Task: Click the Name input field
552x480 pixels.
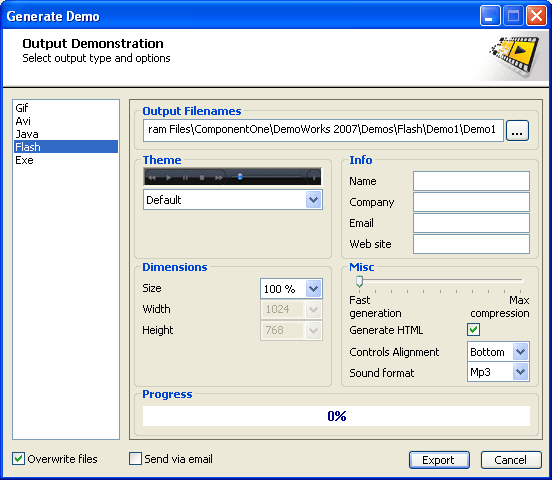Action: point(471,181)
